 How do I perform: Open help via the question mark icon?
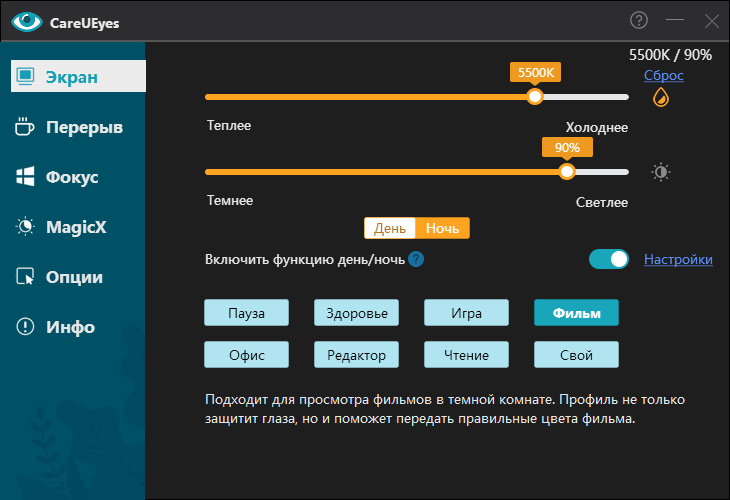(639, 20)
